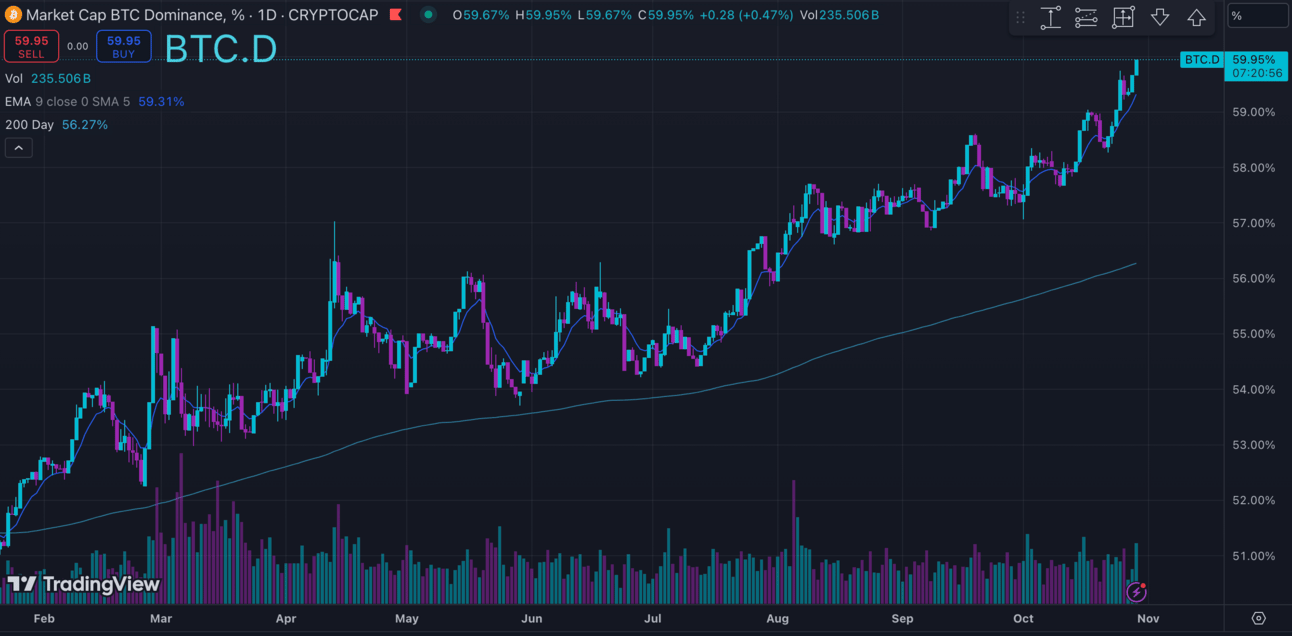1292x636 pixels.
Task: Select the multi-line channel drawing tool
Action: [x=1087, y=17]
